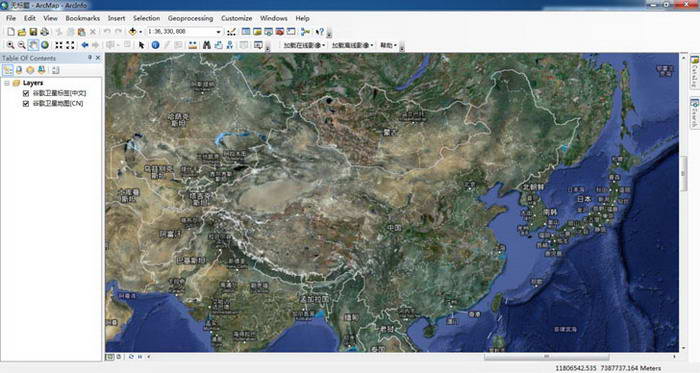Click List By Visibility icon
The image size is (700, 373).
click(30, 70)
